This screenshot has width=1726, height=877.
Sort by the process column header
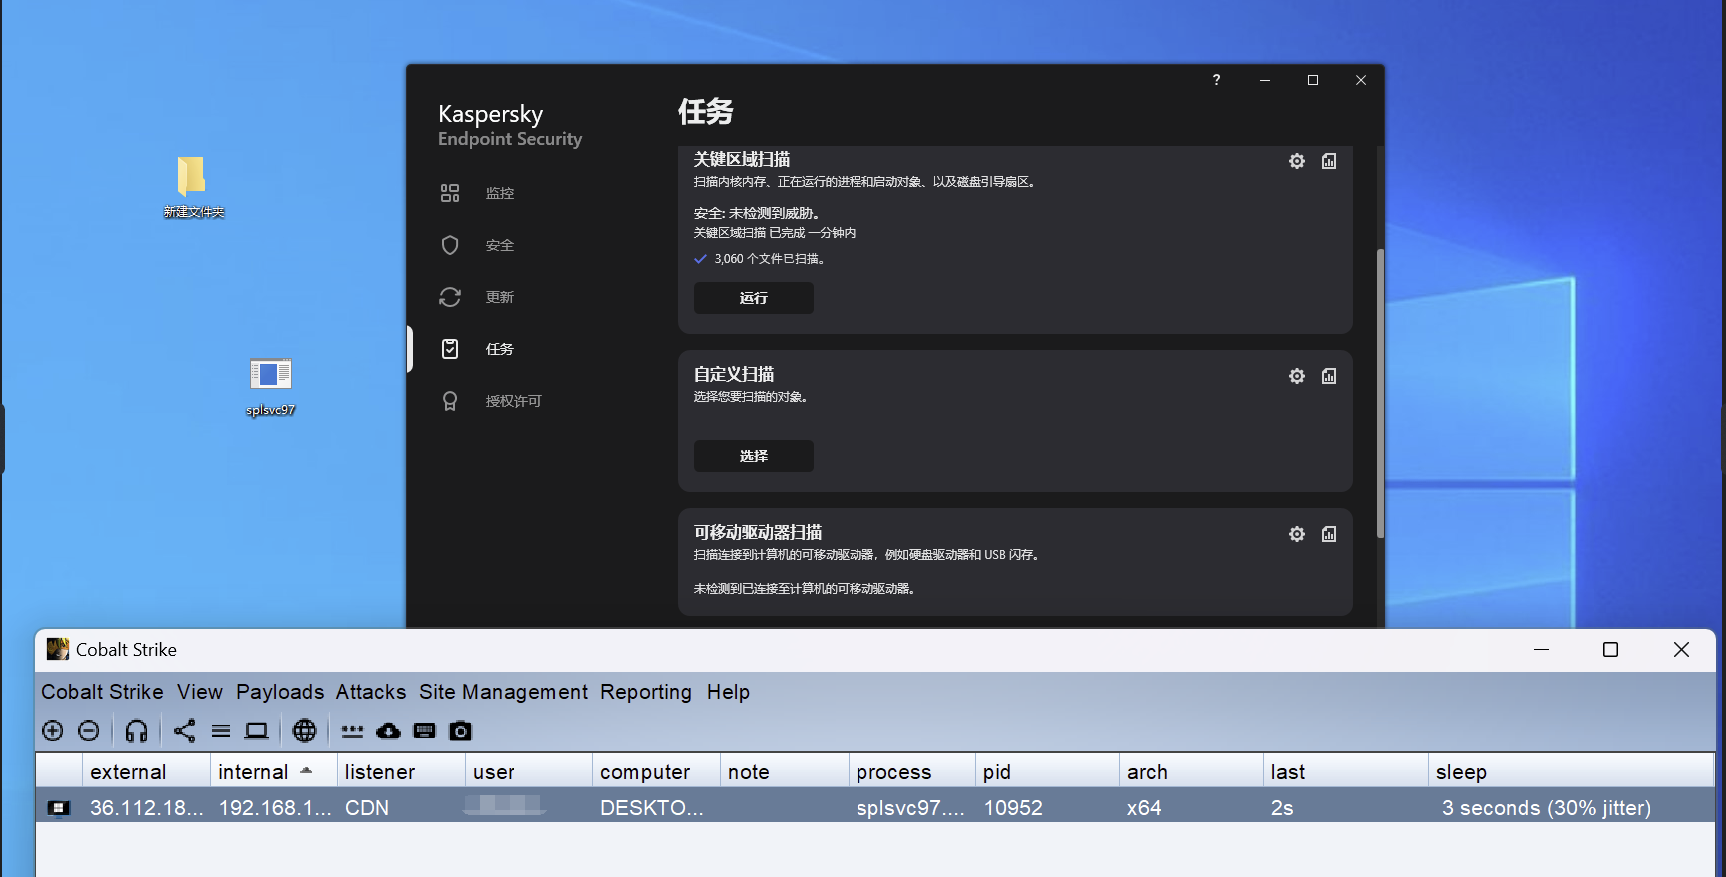point(912,772)
